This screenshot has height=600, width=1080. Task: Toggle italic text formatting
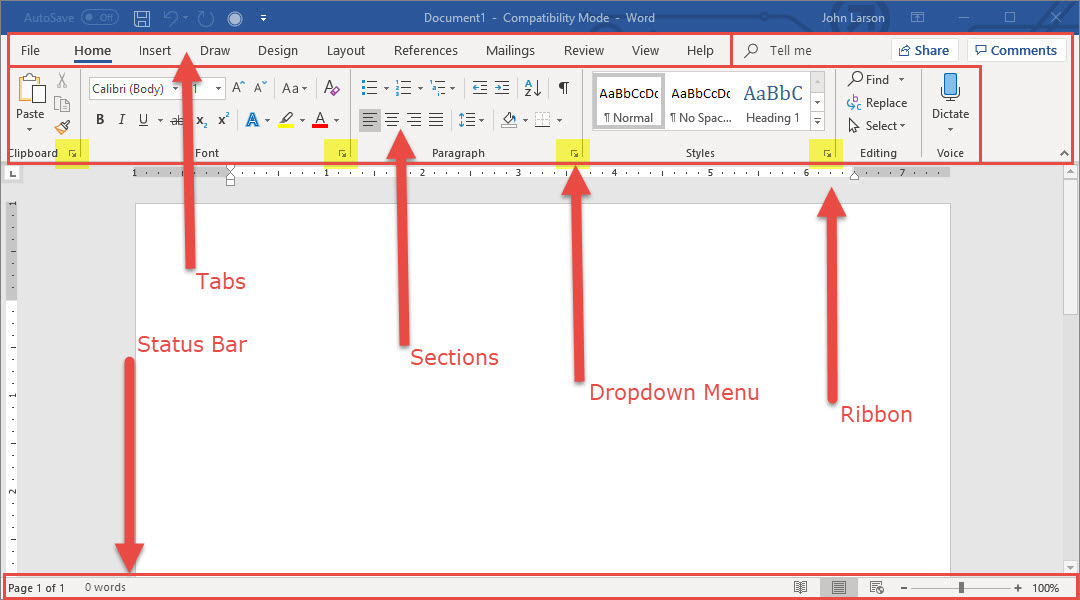click(122, 120)
